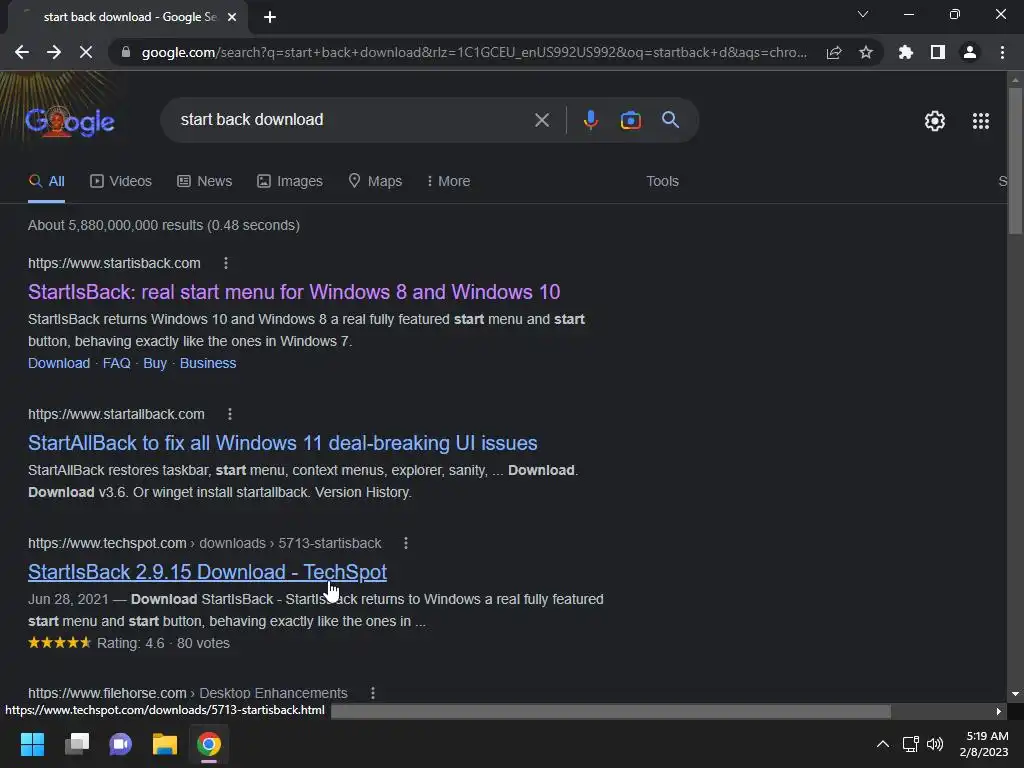Open search Tools
Image resolution: width=1024 pixels, height=768 pixels.
pos(662,182)
